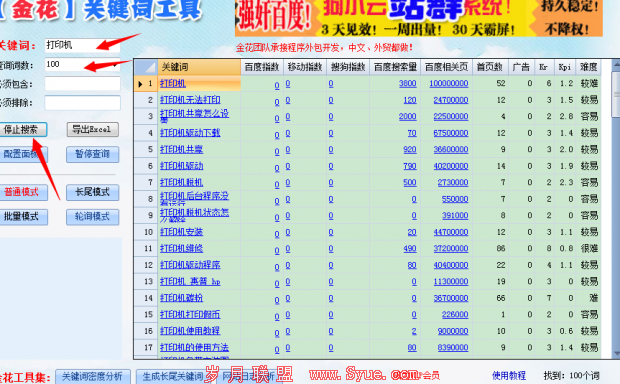Click search volume value 3800
The image size is (620, 384).
tap(408, 83)
